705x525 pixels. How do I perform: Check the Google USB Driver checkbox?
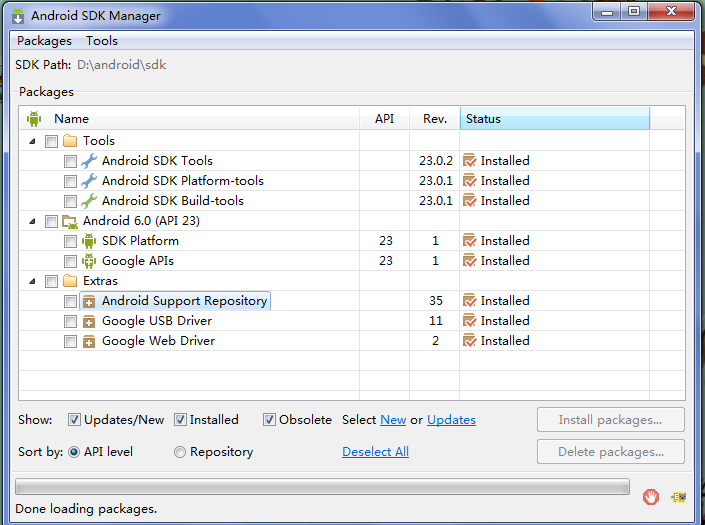point(70,321)
